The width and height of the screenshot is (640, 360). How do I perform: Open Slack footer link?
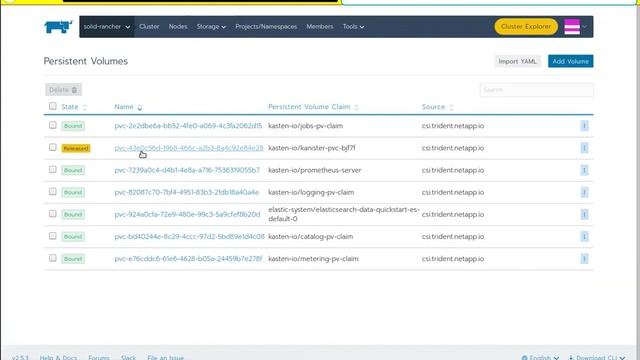pyautogui.click(x=128, y=357)
